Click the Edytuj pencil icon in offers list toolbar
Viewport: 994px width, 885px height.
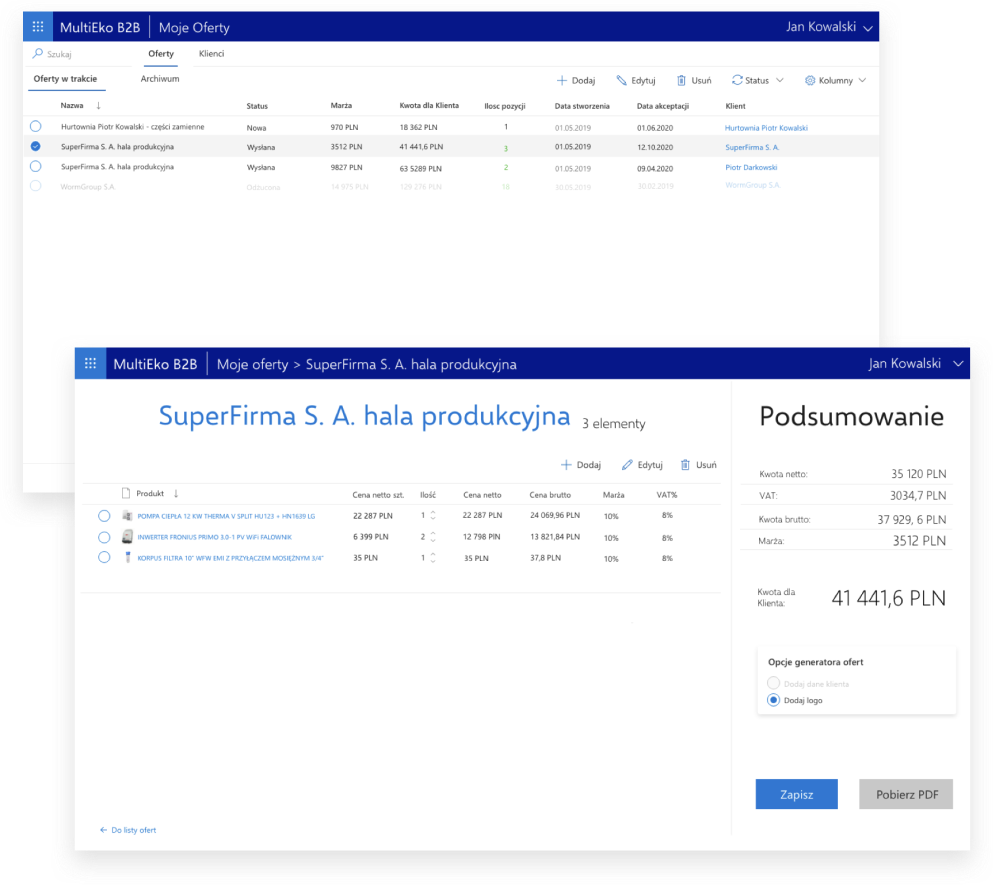(621, 80)
